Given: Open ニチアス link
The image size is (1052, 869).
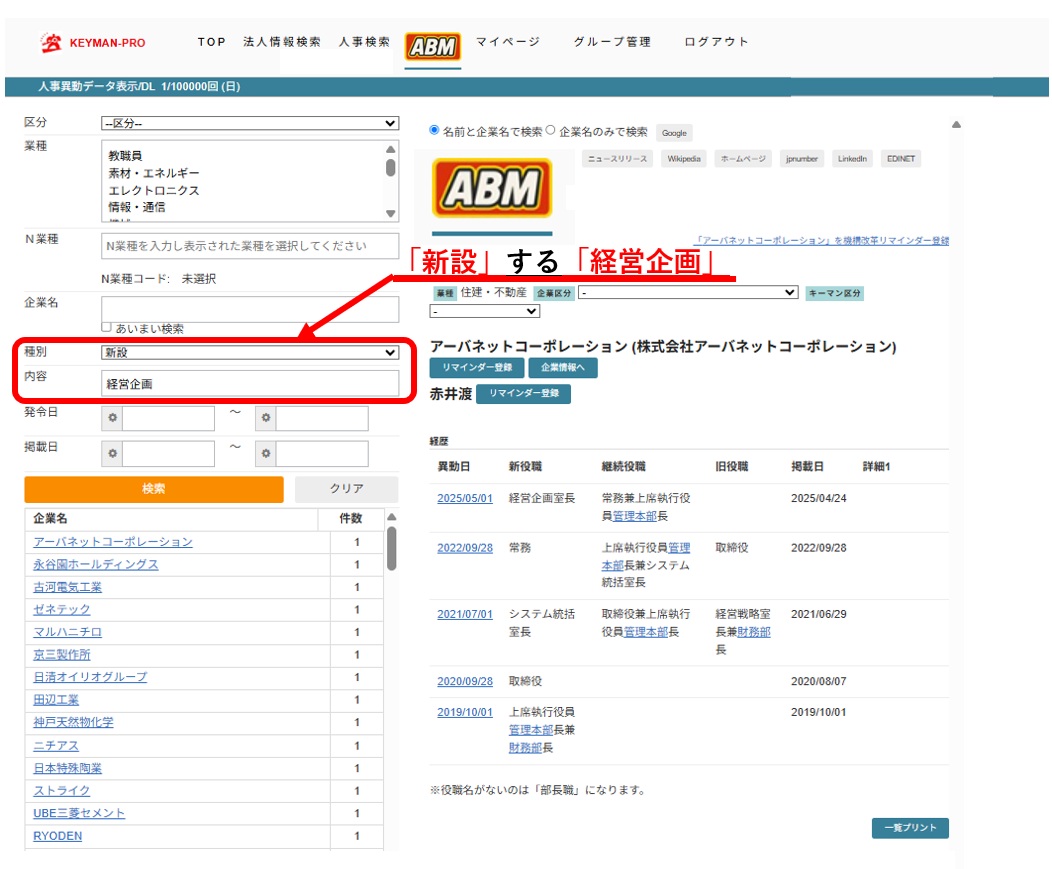Looking at the screenshot, I should point(56,746).
